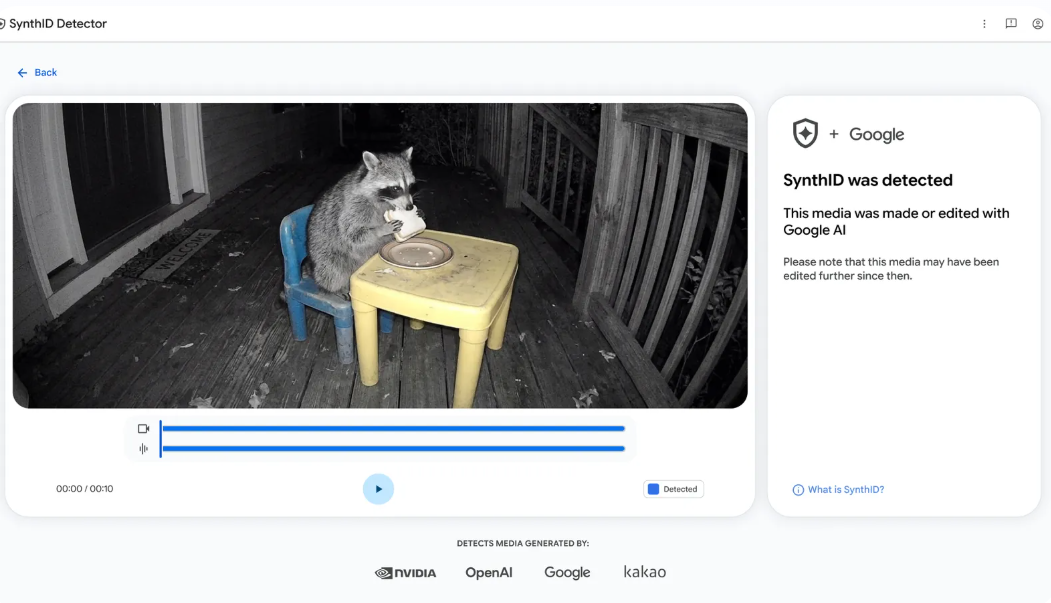Screen dimensions: 1051x603
Task: Open the What is SynthID? link
Action: (845, 490)
